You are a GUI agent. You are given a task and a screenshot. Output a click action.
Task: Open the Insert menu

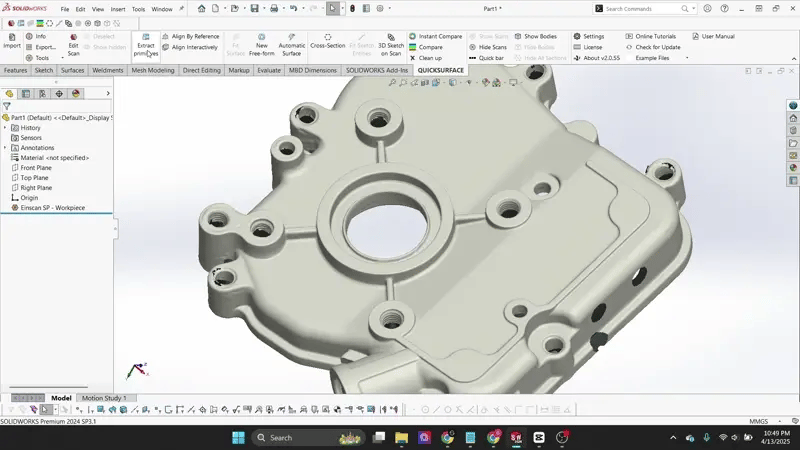click(x=118, y=9)
